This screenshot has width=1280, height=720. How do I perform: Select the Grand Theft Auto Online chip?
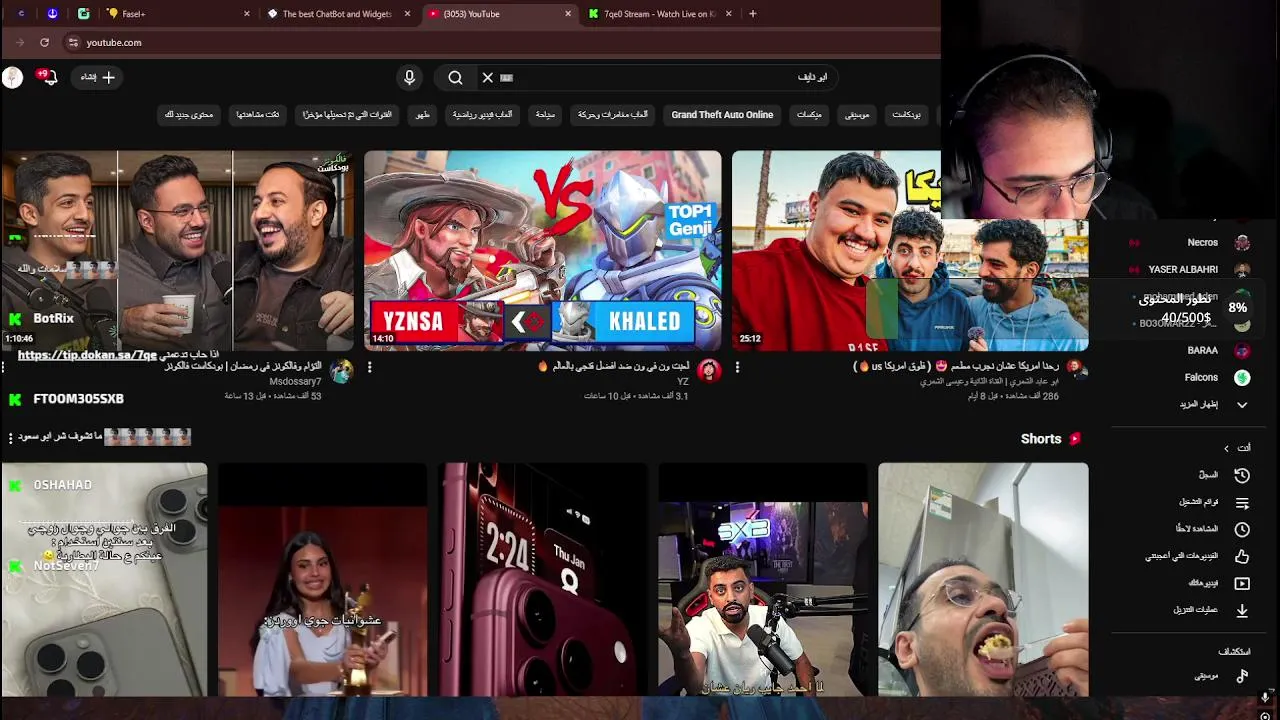click(x=722, y=115)
